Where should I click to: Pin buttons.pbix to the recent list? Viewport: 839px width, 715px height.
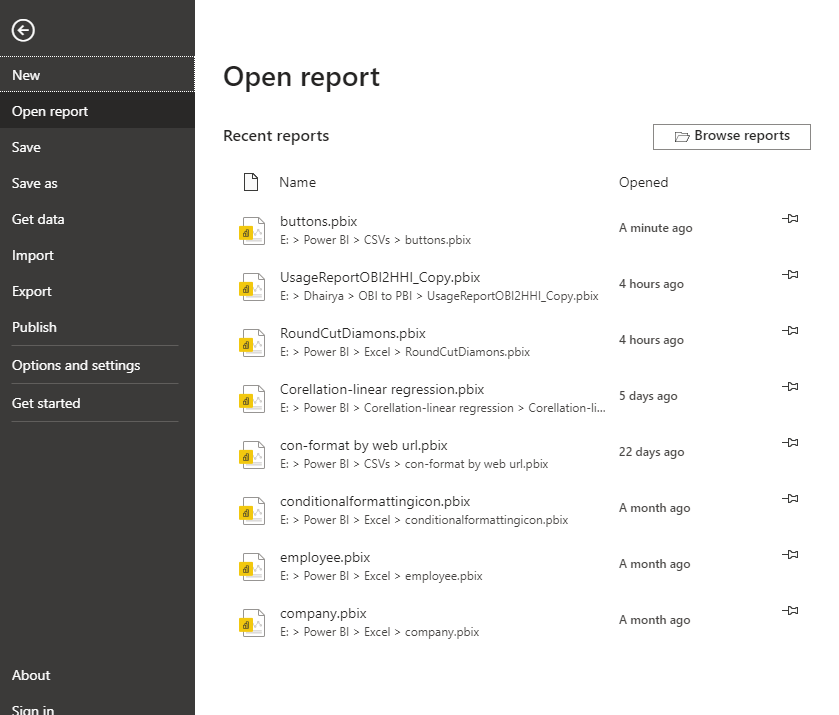point(790,218)
